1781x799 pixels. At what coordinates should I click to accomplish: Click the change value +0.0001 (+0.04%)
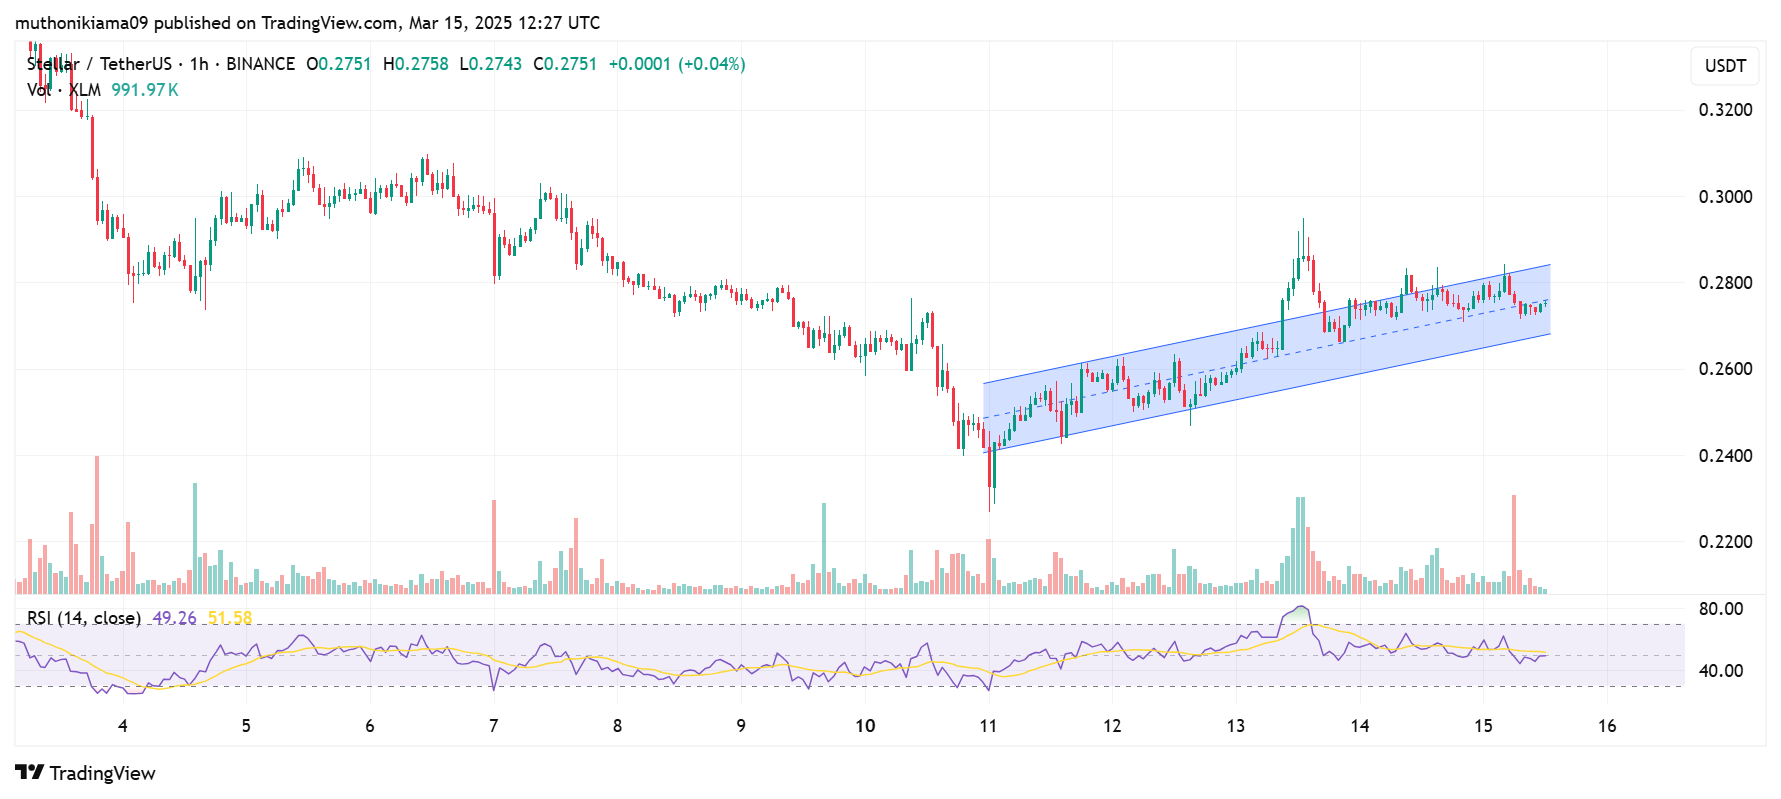pos(677,64)
